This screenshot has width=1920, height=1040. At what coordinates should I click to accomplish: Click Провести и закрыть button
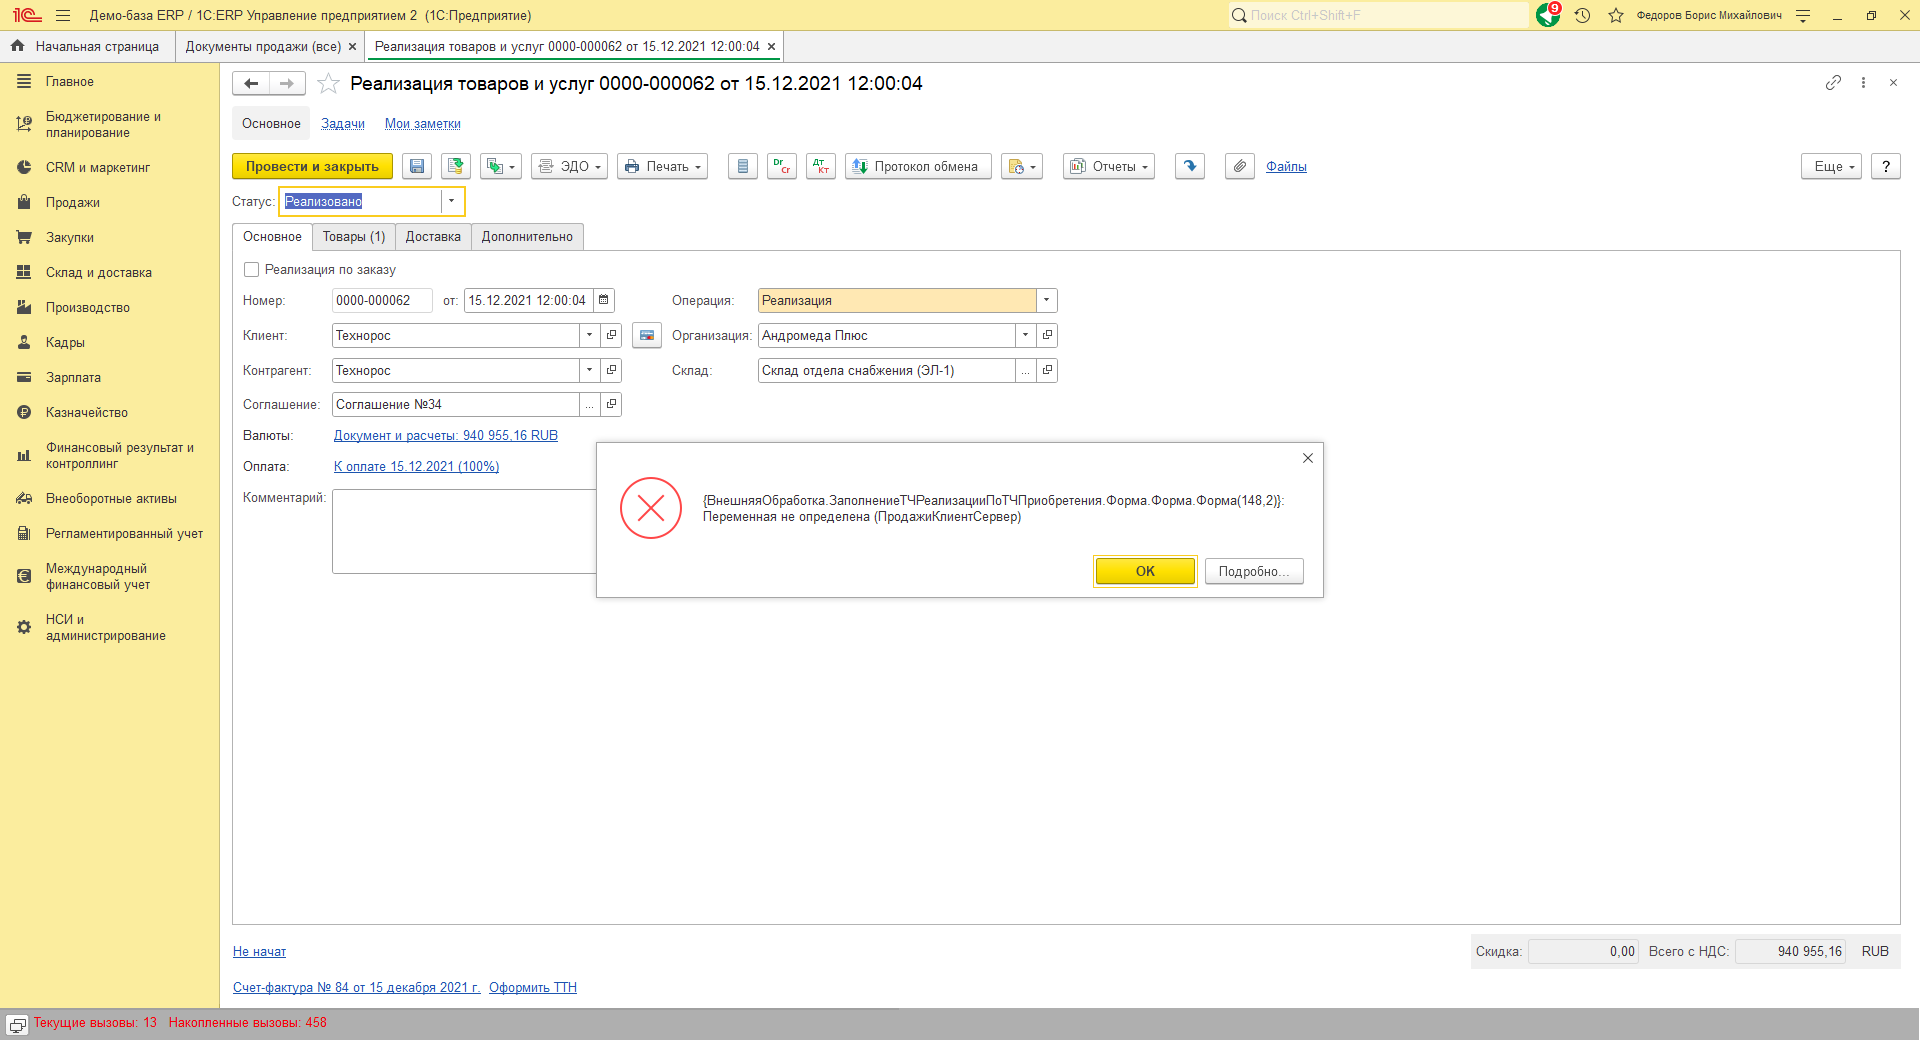312,166
